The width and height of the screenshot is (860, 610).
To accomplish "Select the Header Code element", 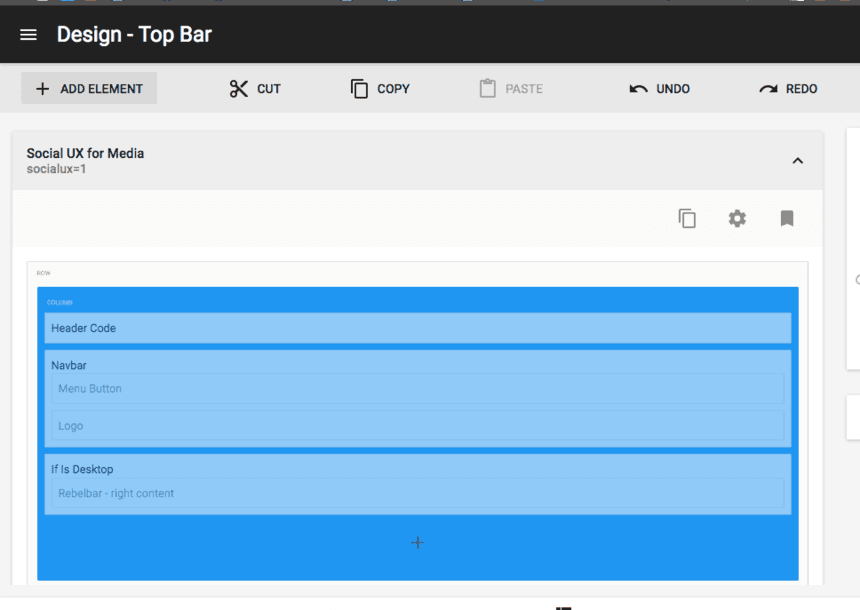I will click(84, 328).
